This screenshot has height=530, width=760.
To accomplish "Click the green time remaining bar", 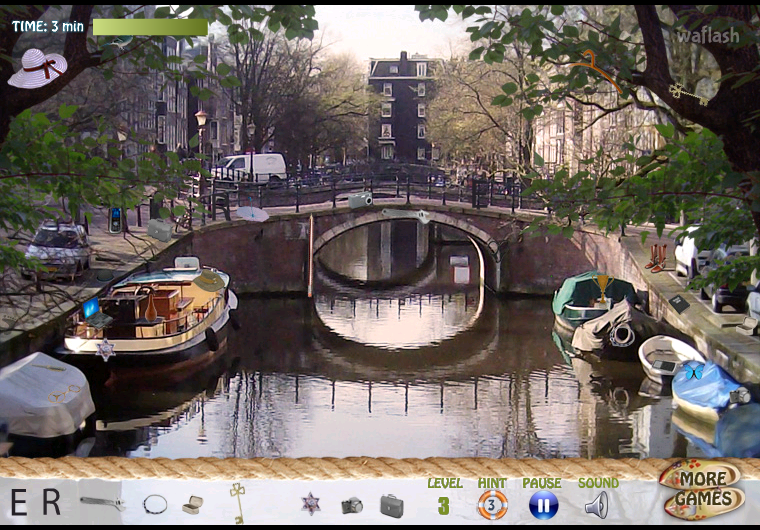I will [150, 27].
